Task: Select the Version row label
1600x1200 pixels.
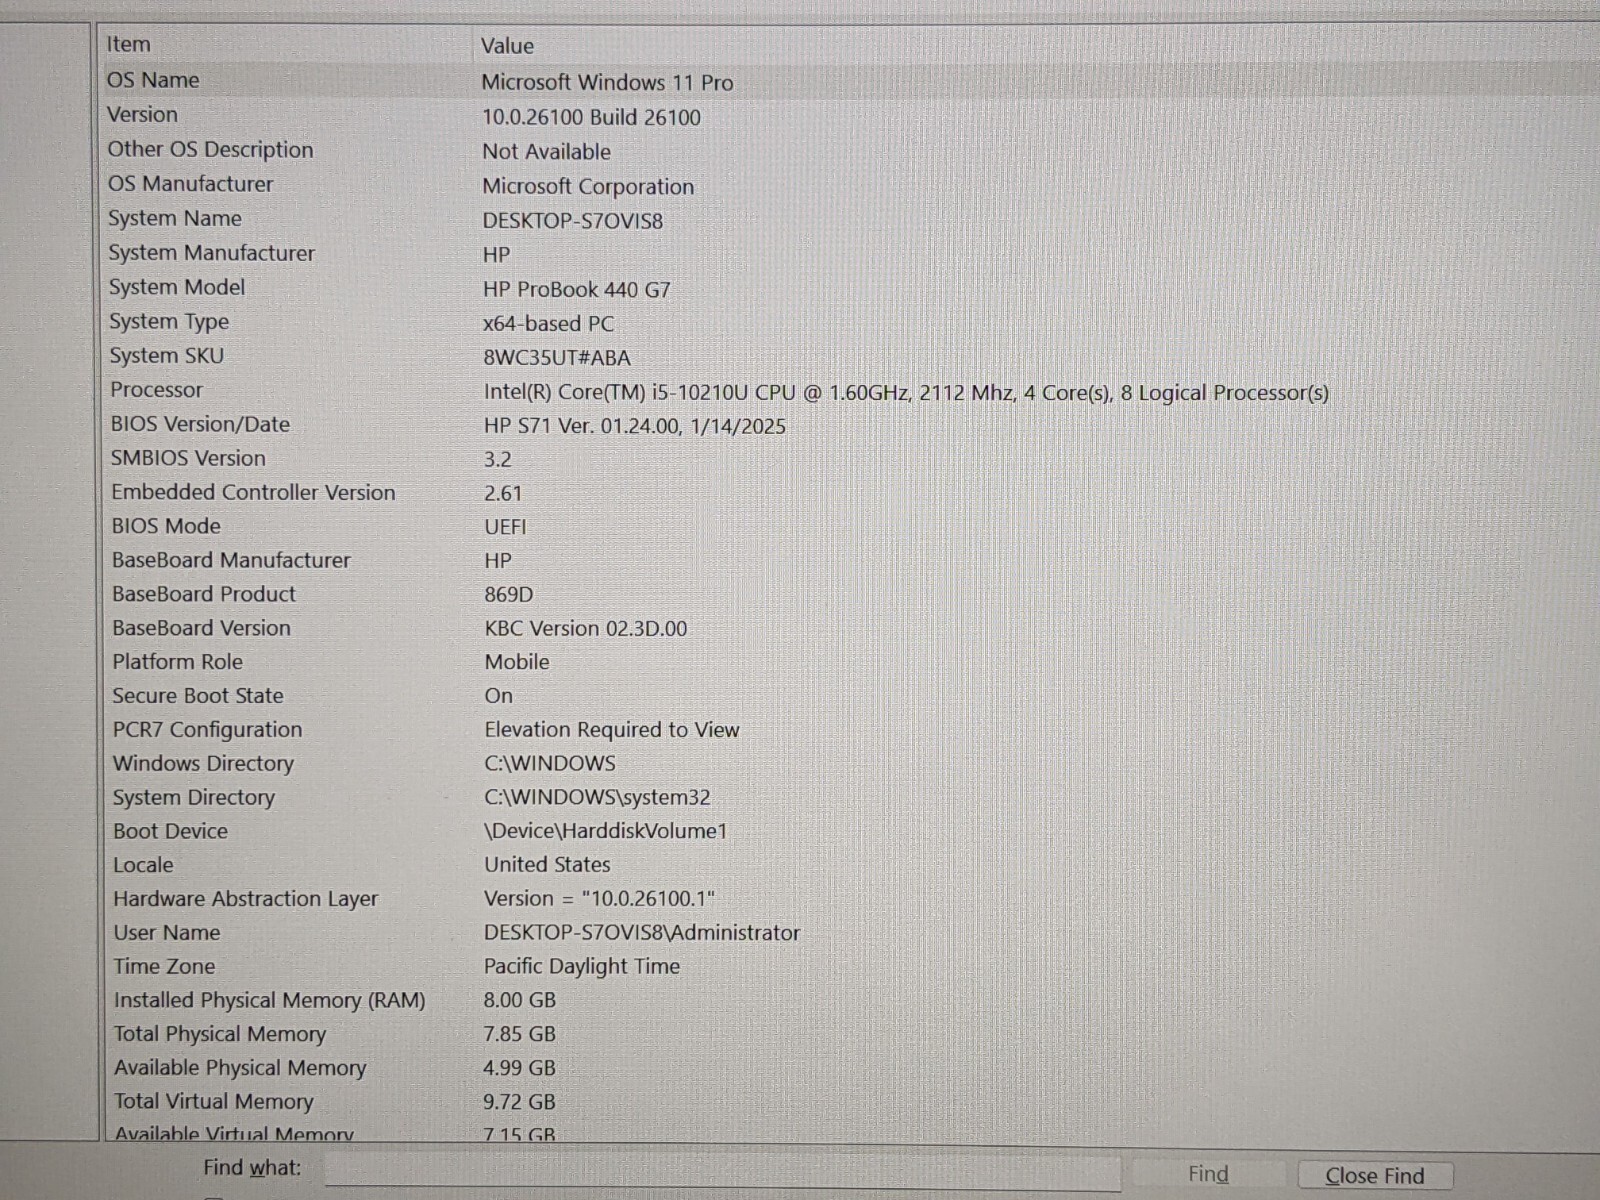Action: (x=142, y=114)
